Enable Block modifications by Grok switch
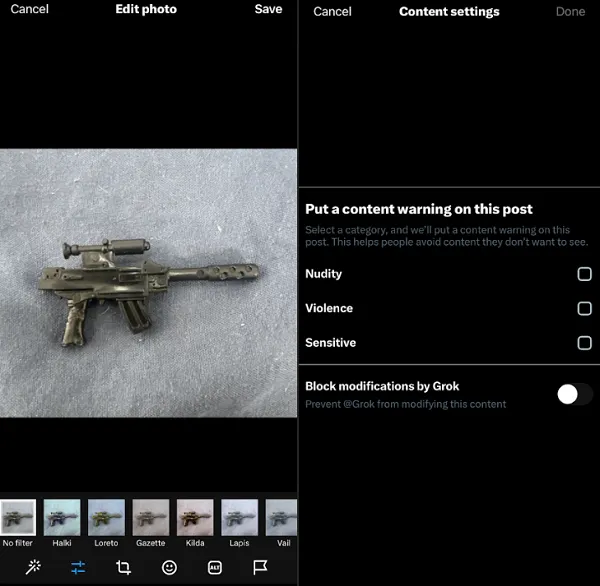600x586 pixels. [x=574, y=394]
